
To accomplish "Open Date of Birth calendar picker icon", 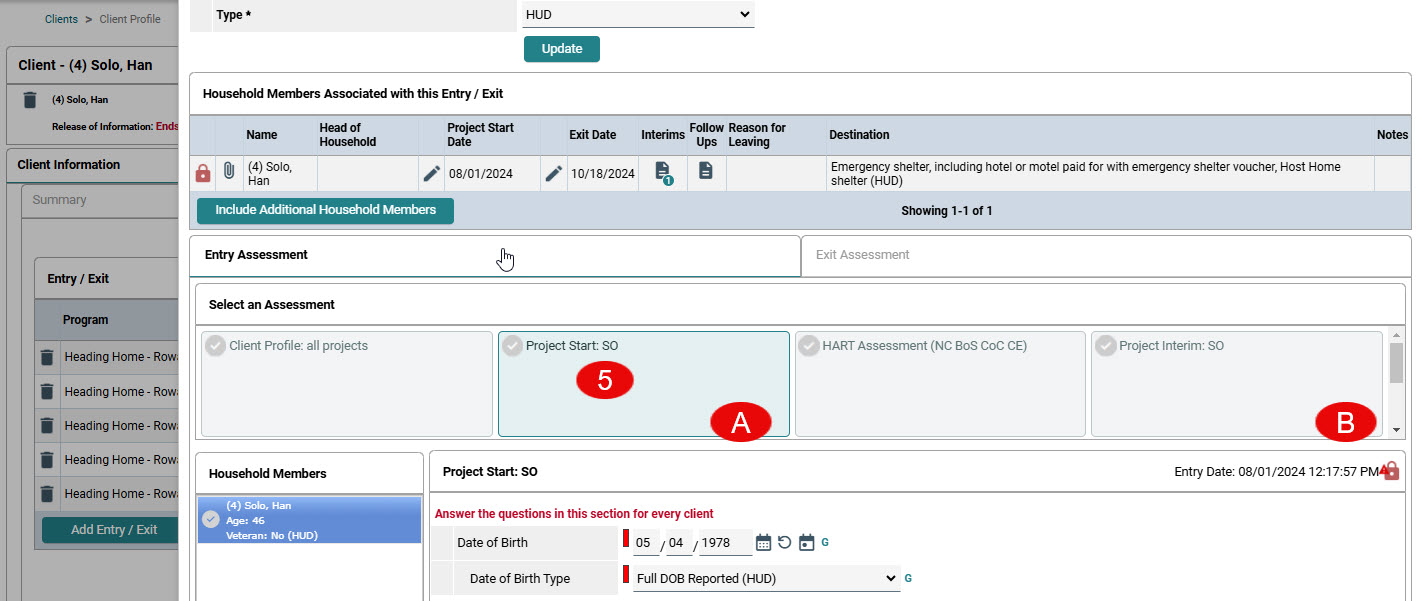I will (x=763, y=543).
